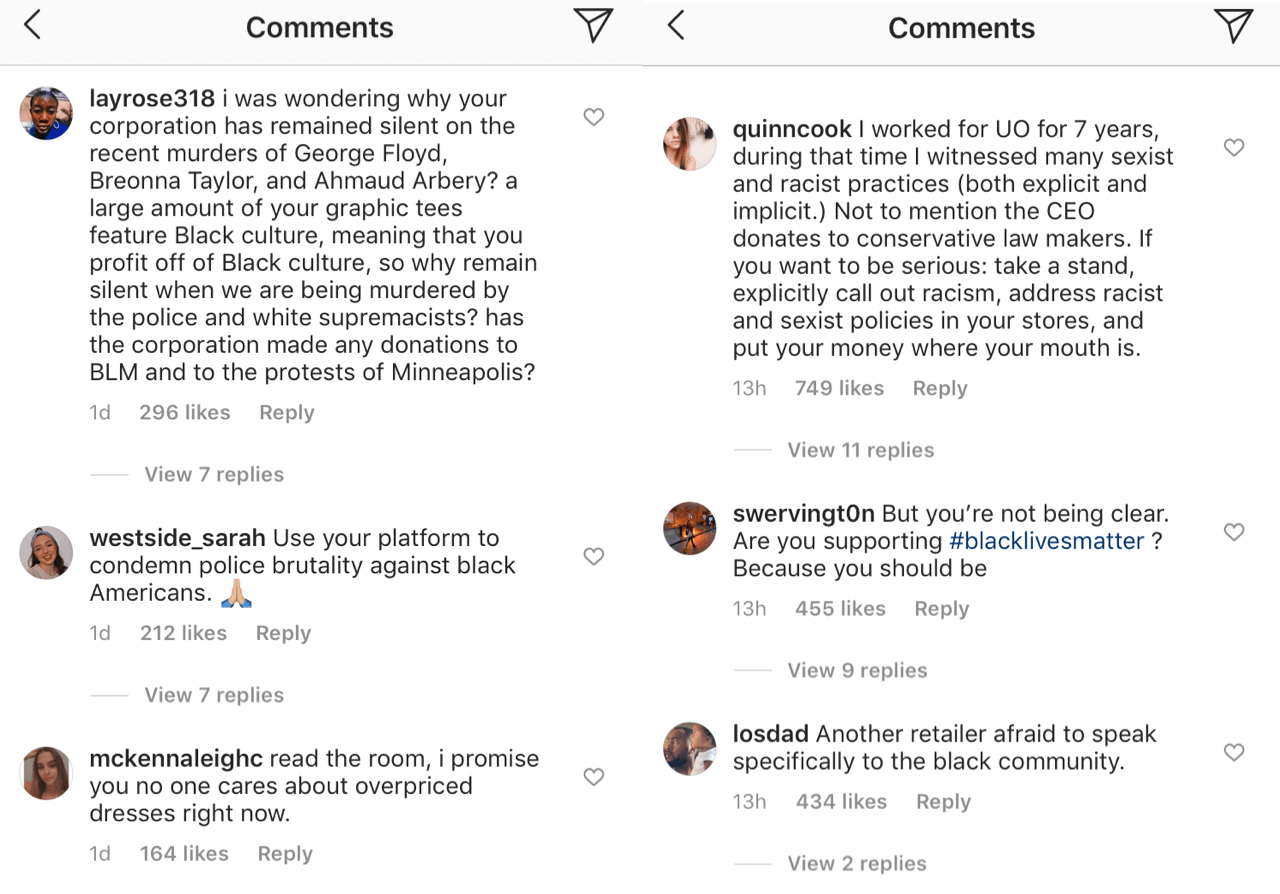Open the #blacklivesmatter hashtag link

tap(1046, 541)
